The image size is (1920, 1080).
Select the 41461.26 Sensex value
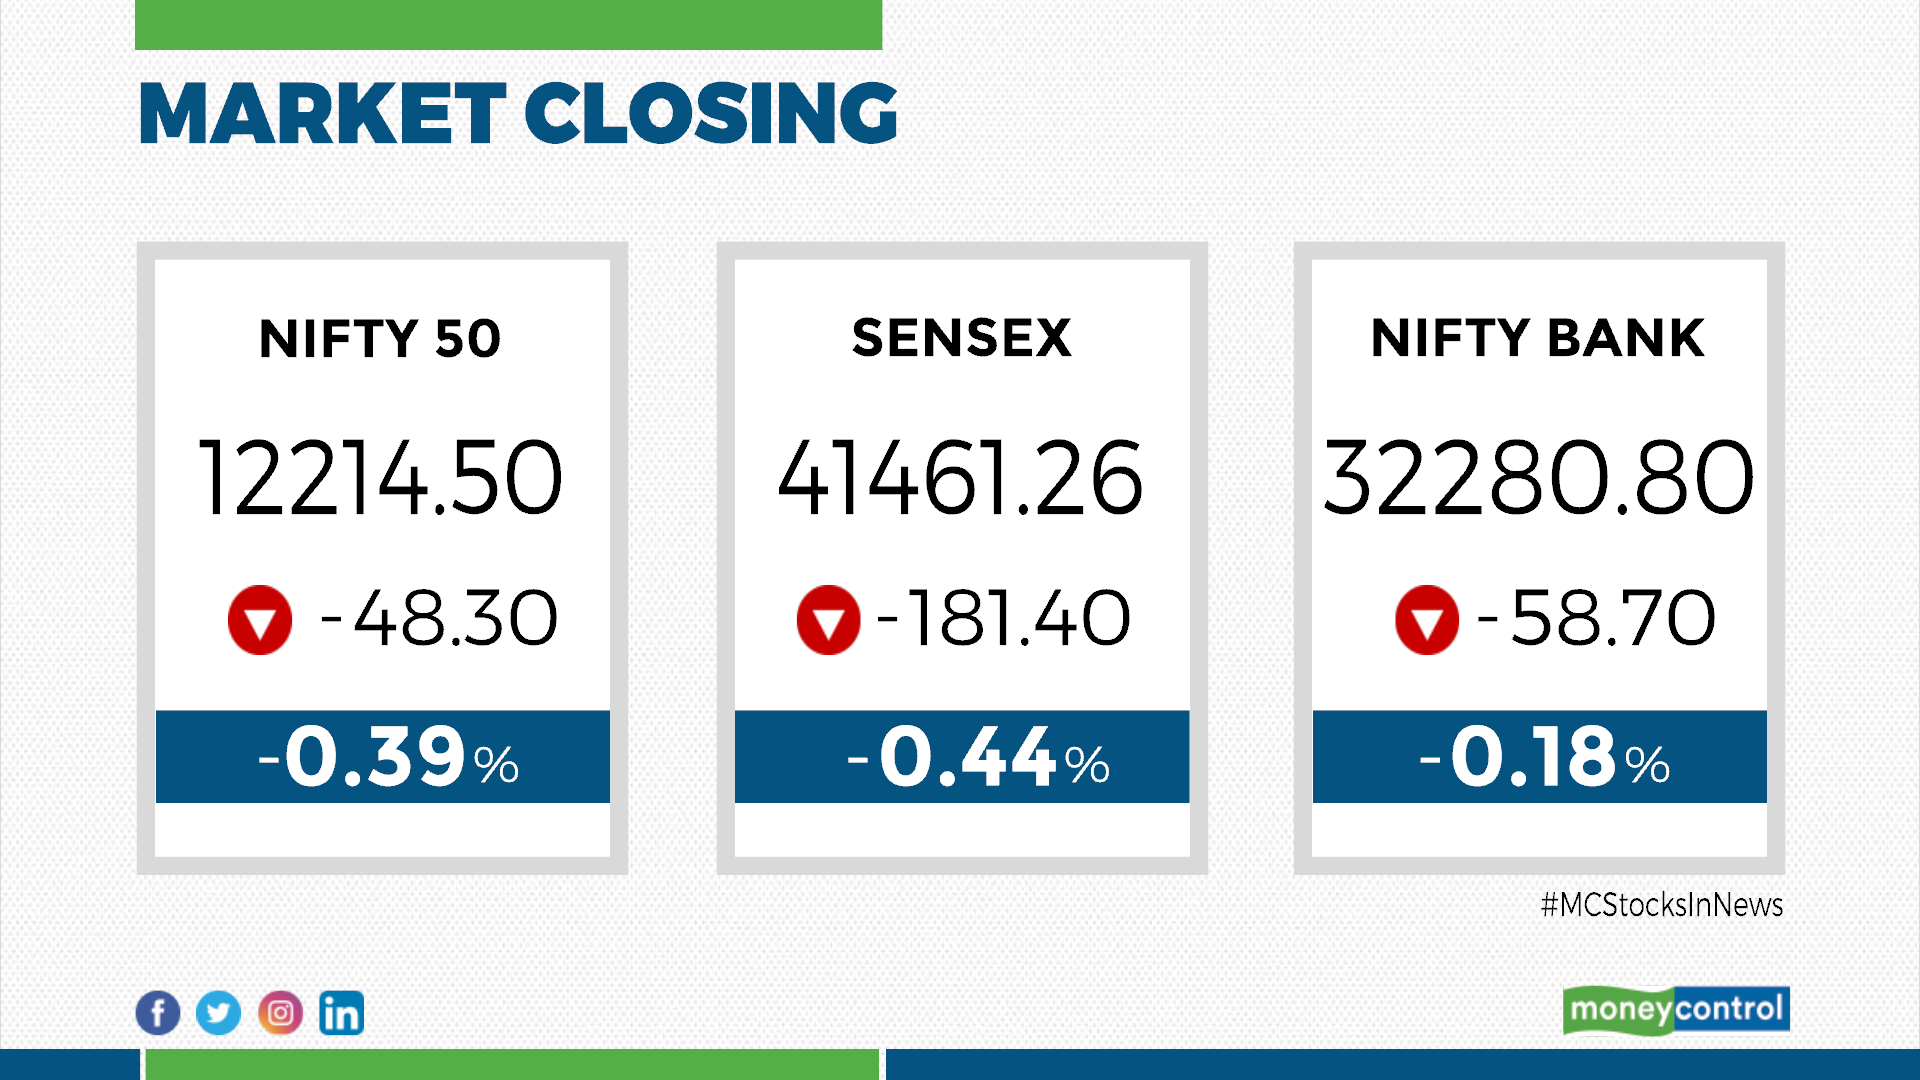coord(961,478)
